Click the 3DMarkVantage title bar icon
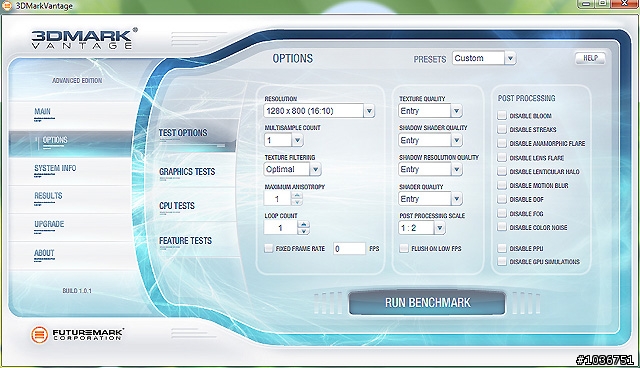 click(7, 6)
